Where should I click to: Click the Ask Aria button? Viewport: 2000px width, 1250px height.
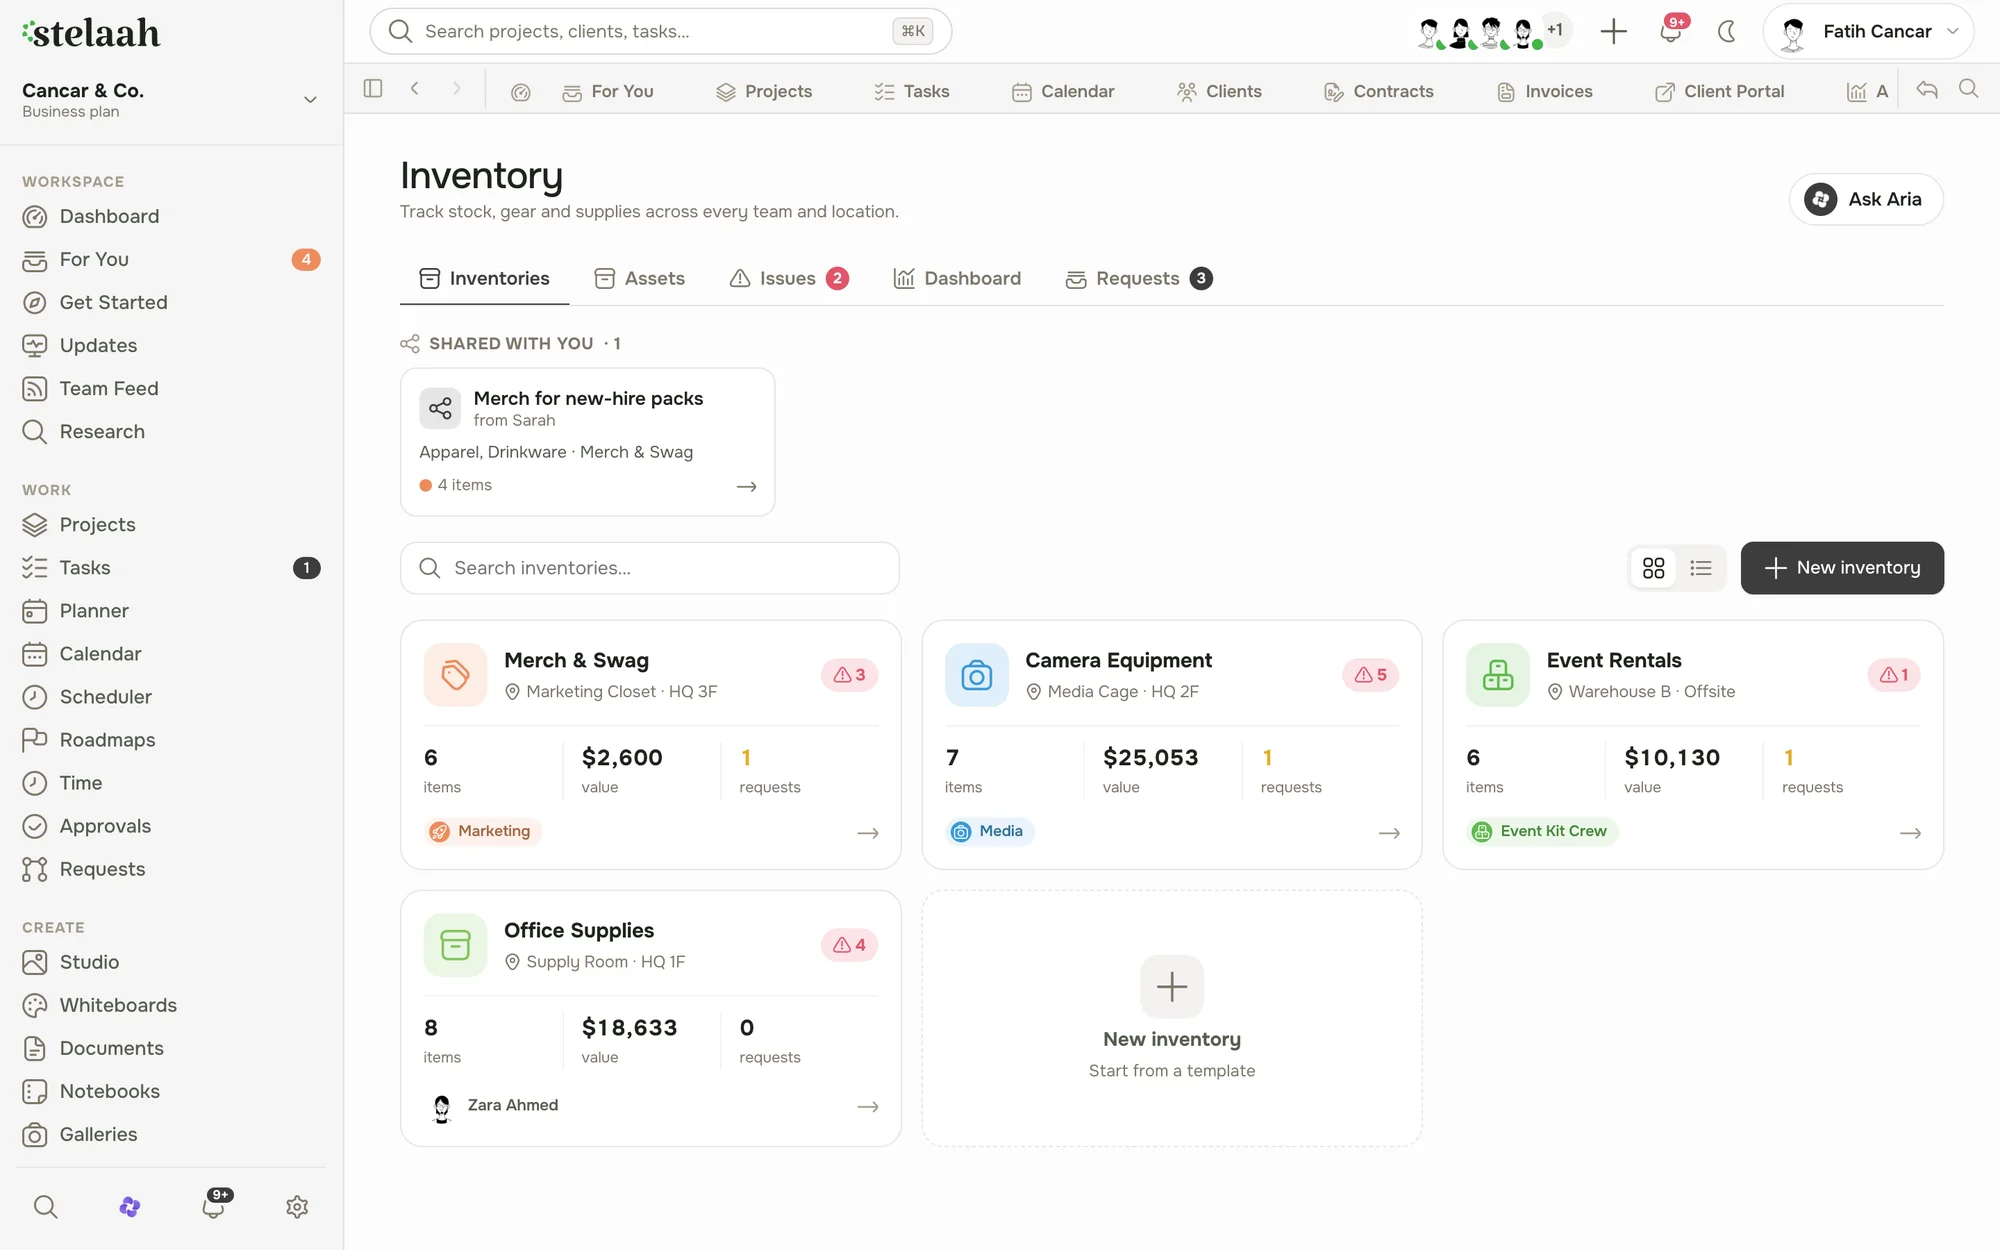click(1866, 199)
